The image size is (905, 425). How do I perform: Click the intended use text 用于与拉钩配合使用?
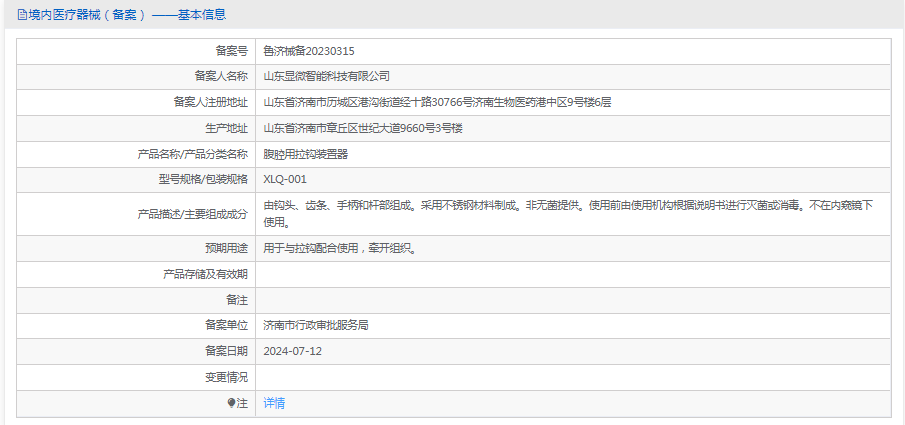339,249
